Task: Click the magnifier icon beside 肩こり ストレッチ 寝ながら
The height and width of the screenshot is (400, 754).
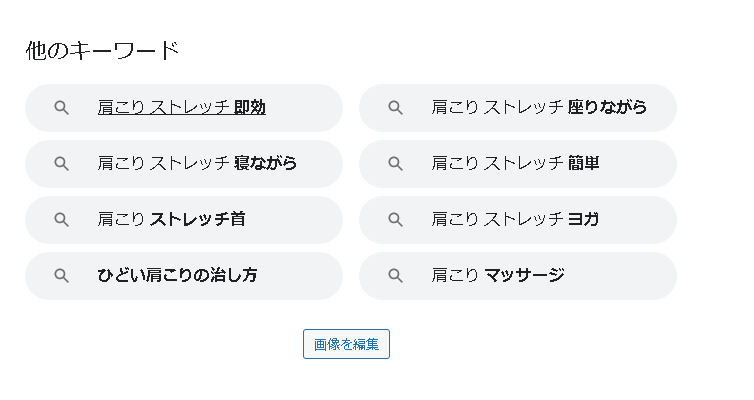Action: 62,164
